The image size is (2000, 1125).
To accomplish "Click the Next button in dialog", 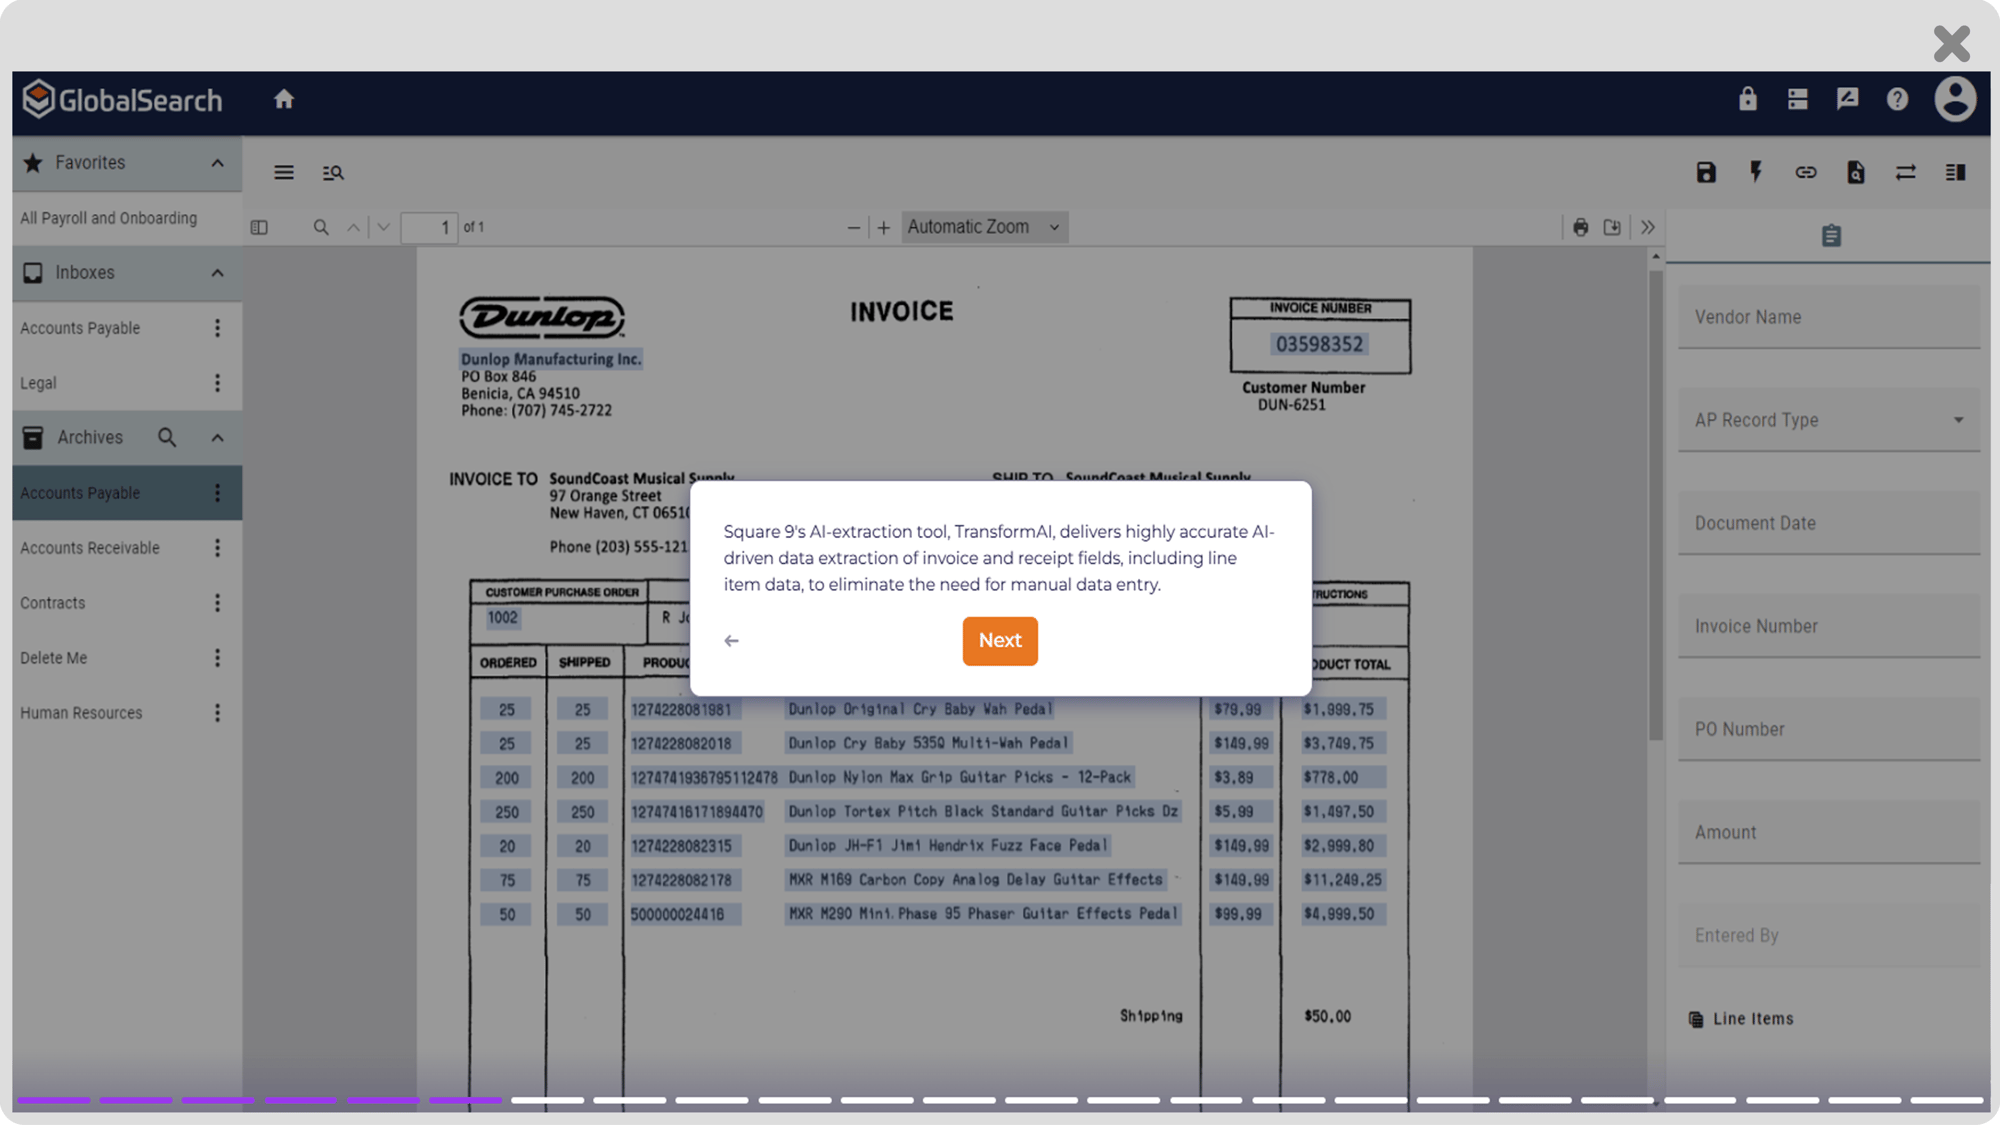I will [1000, 640].
